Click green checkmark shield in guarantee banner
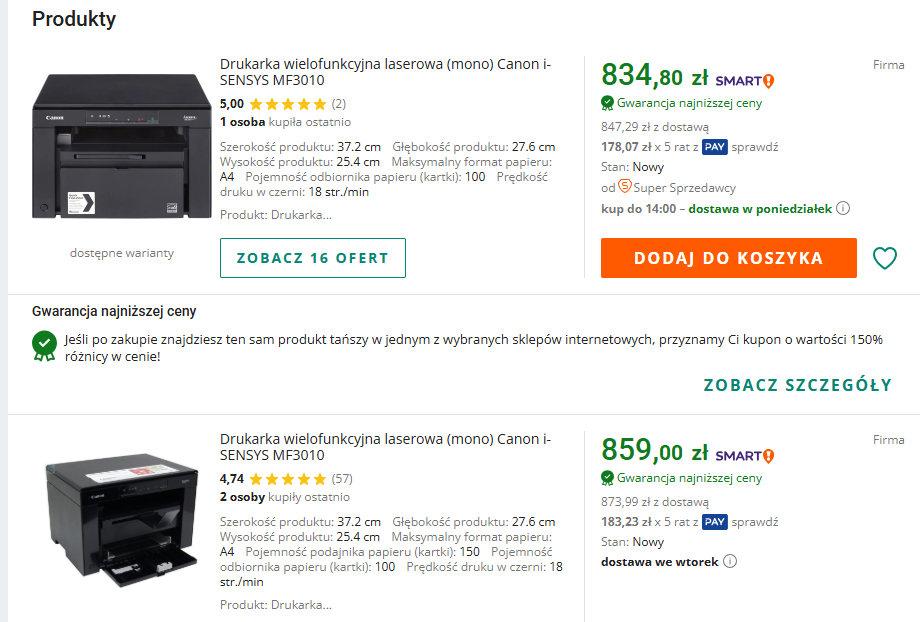920x622 pixels. (44, 343)
